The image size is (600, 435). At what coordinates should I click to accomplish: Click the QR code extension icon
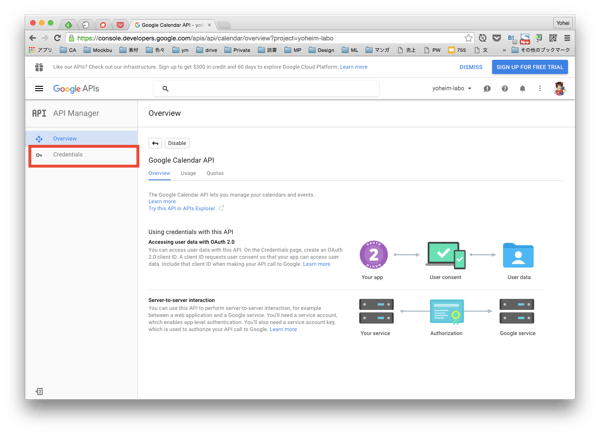pos(553,38)
